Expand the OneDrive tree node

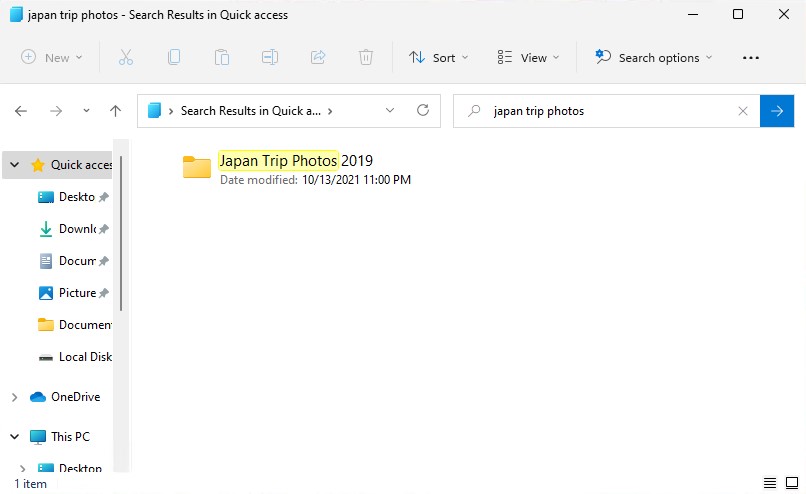click(14, 397)
